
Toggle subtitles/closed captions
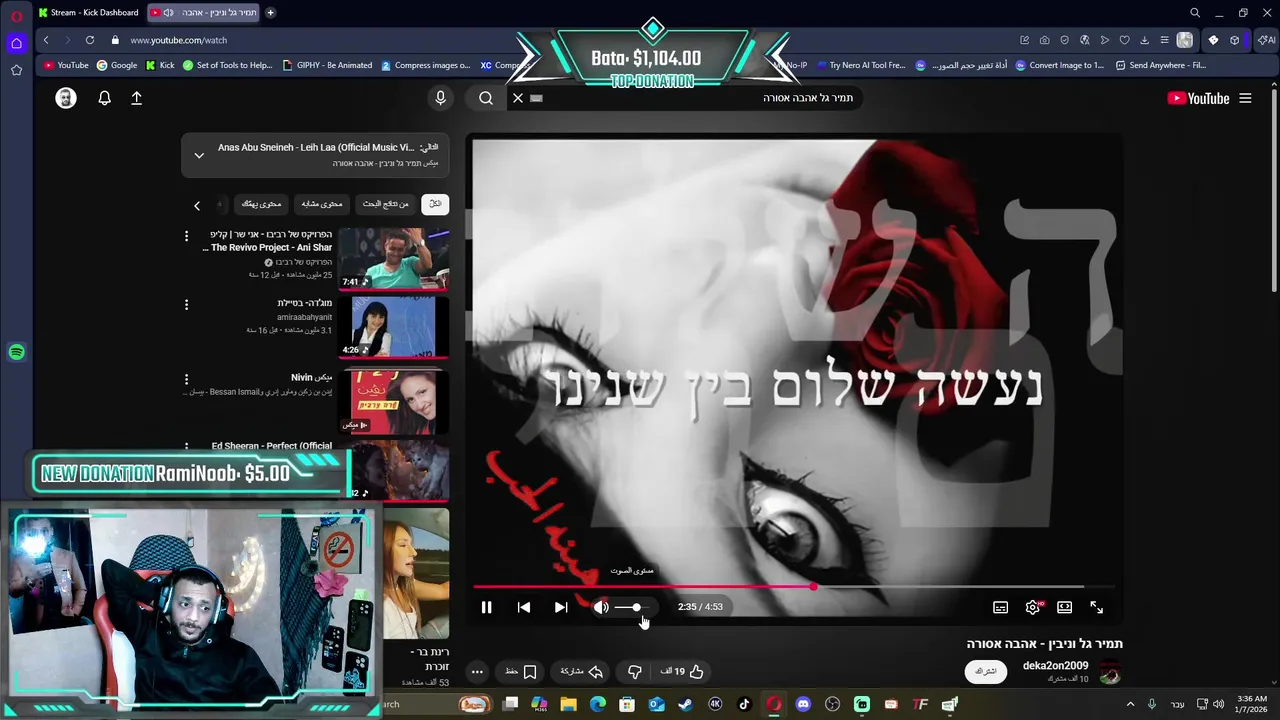coord(1000,607)
